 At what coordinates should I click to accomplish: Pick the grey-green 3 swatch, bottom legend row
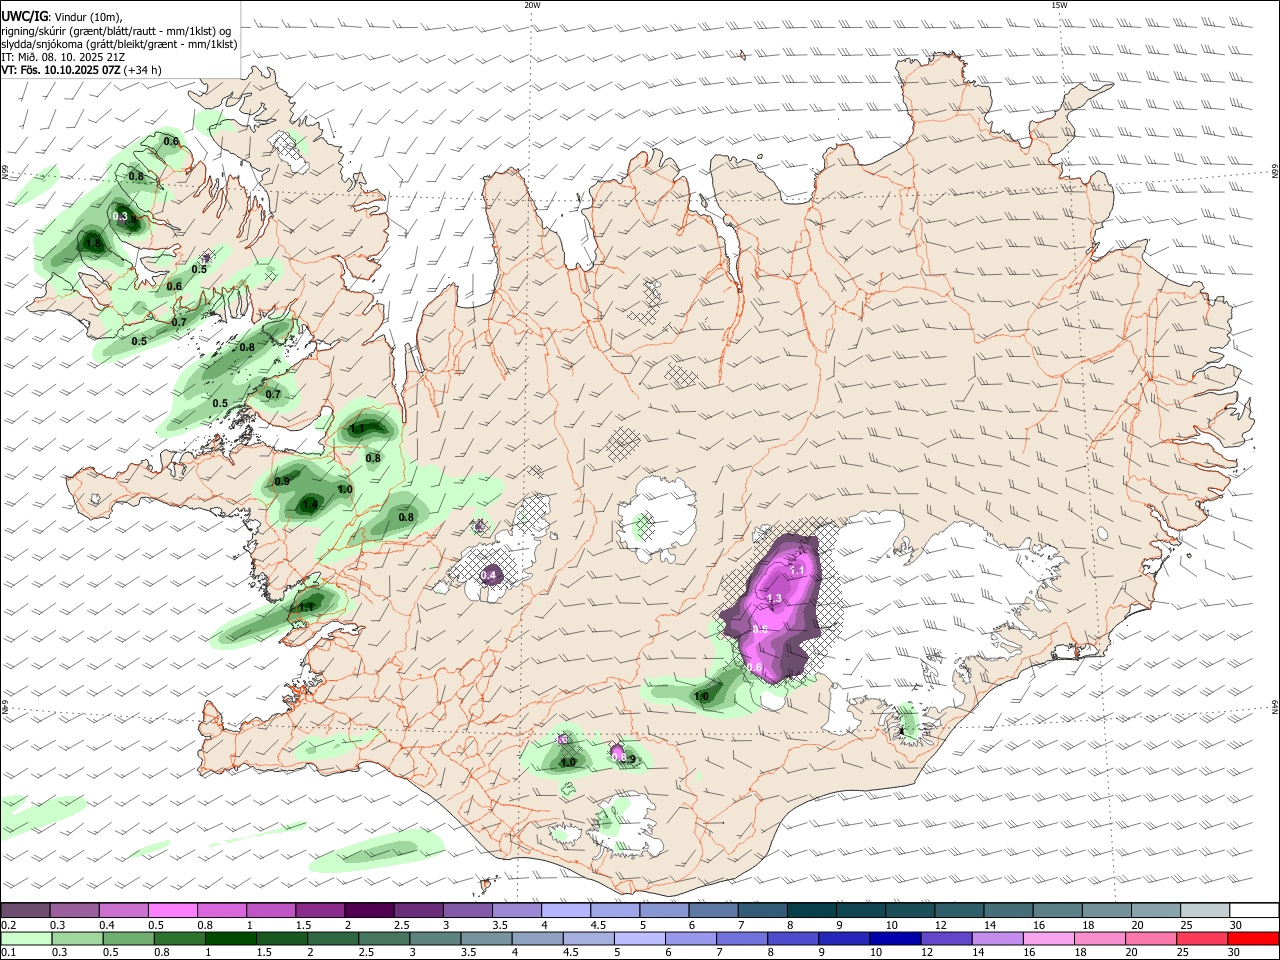tap(435, 938)
